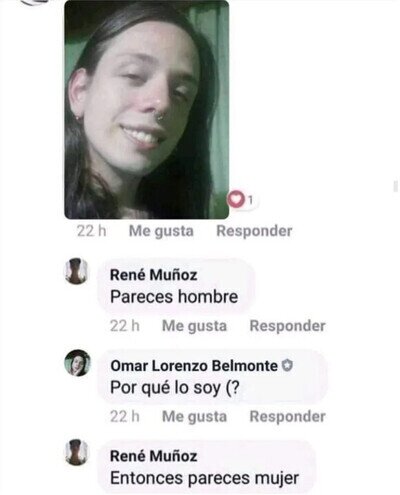Open the photo attached in the comment

click(x=147, y=109)
